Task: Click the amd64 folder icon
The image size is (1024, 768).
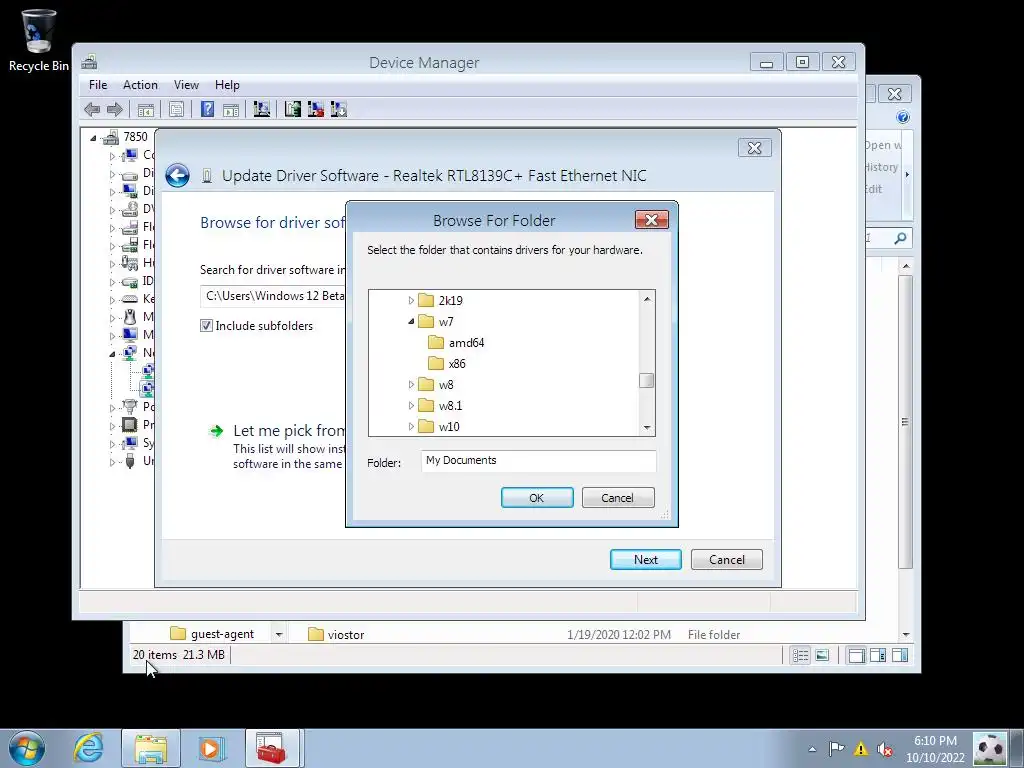Action: pos(436,342)
